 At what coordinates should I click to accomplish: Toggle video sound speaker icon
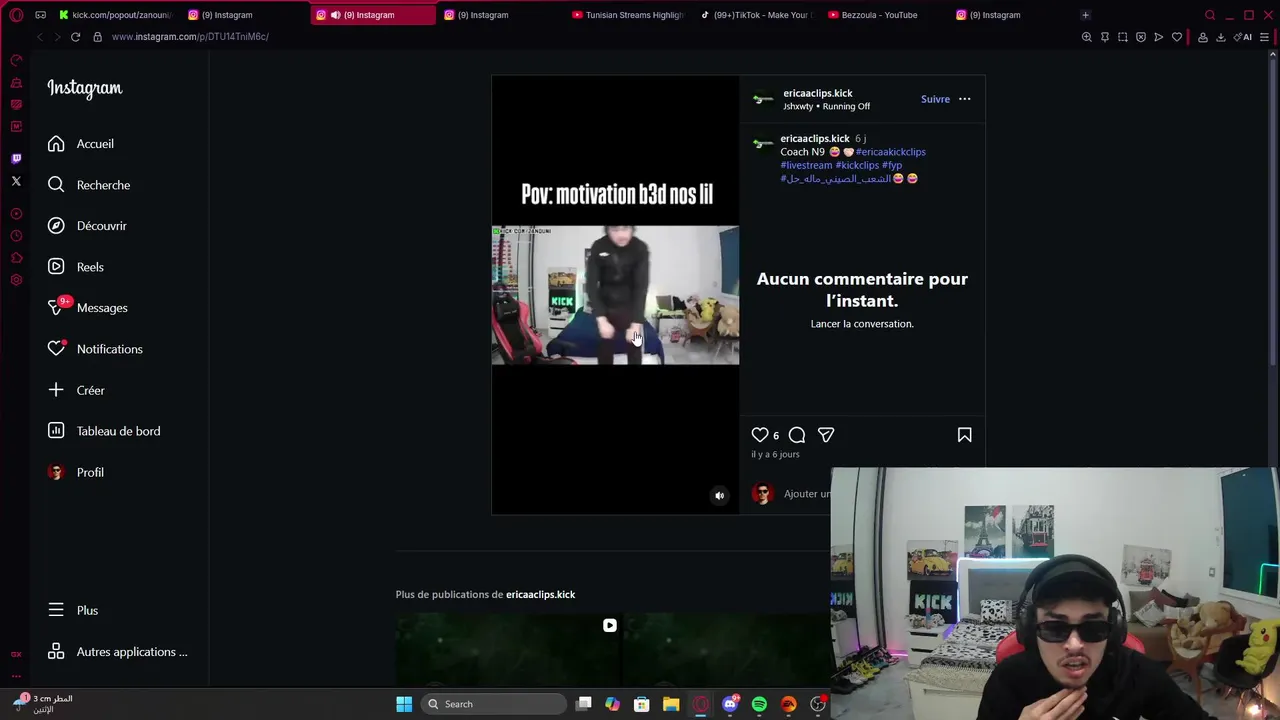click(x=719, y=495)
